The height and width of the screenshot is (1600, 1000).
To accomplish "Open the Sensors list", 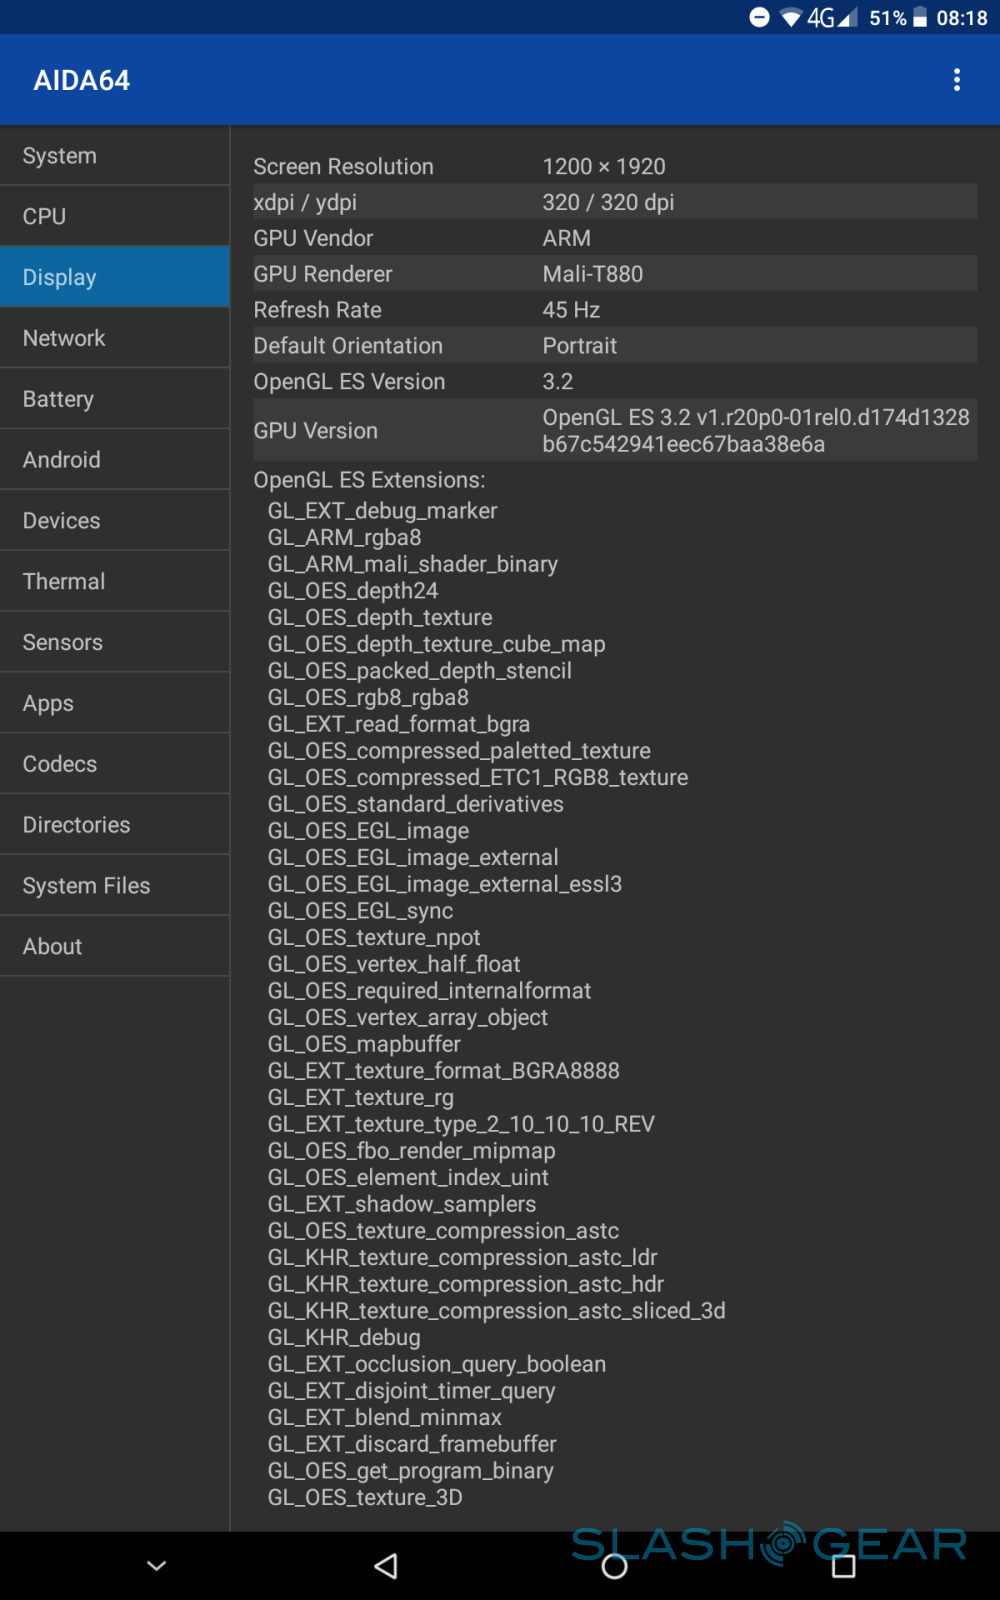I will point(115,642).
